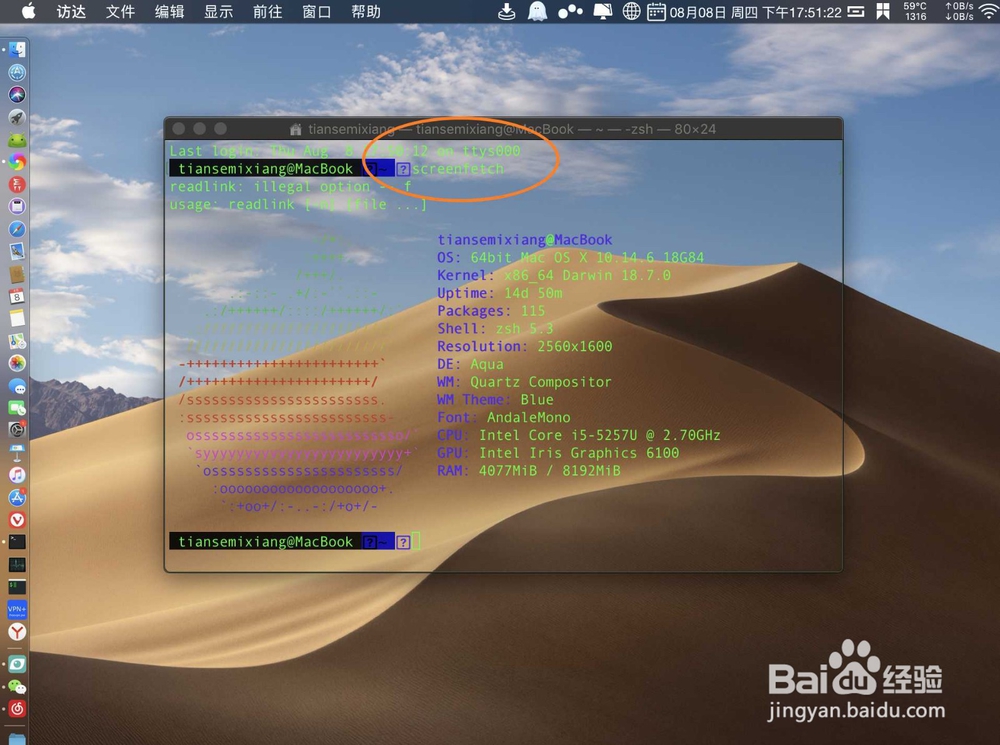Open Notes app in the dock

(x=17, y=318)
